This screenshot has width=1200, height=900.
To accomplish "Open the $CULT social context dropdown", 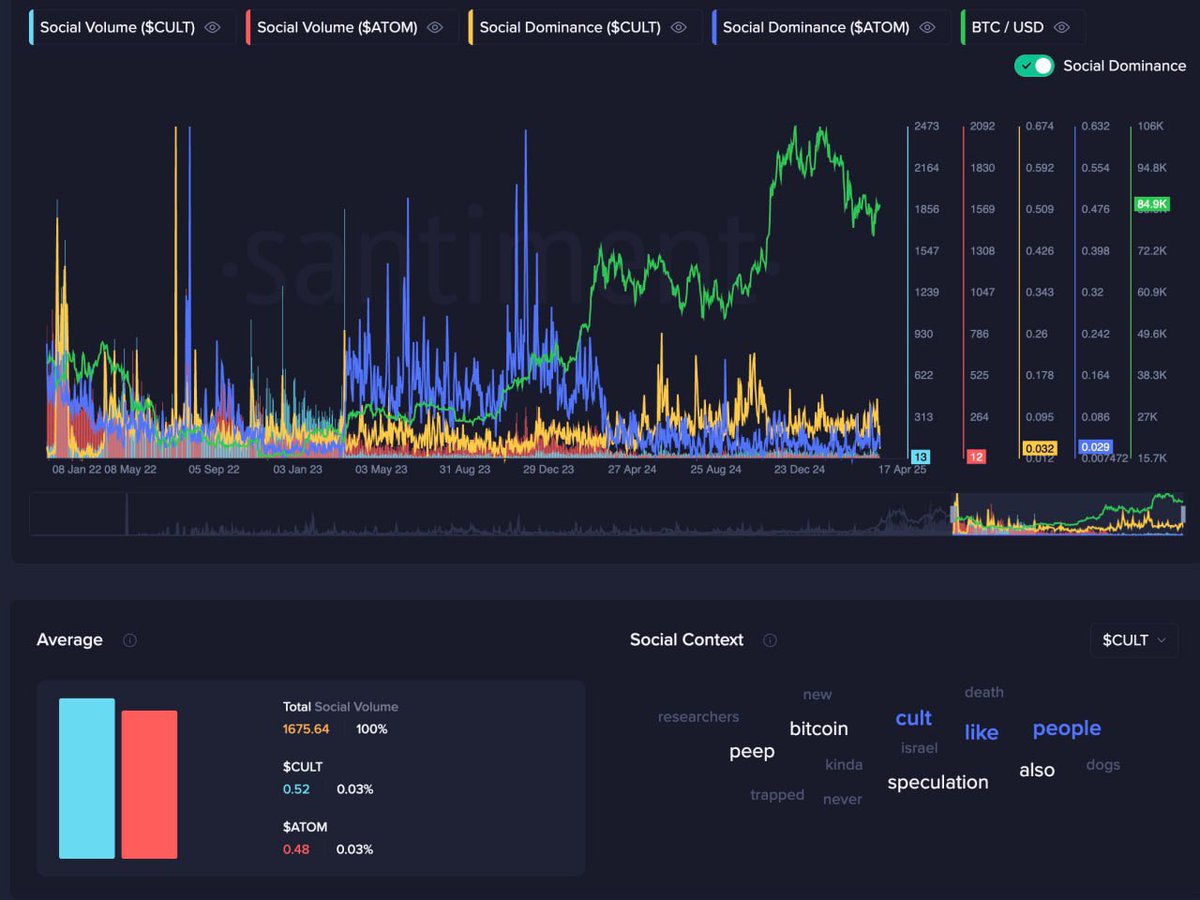I will [x=1134, y=640].
